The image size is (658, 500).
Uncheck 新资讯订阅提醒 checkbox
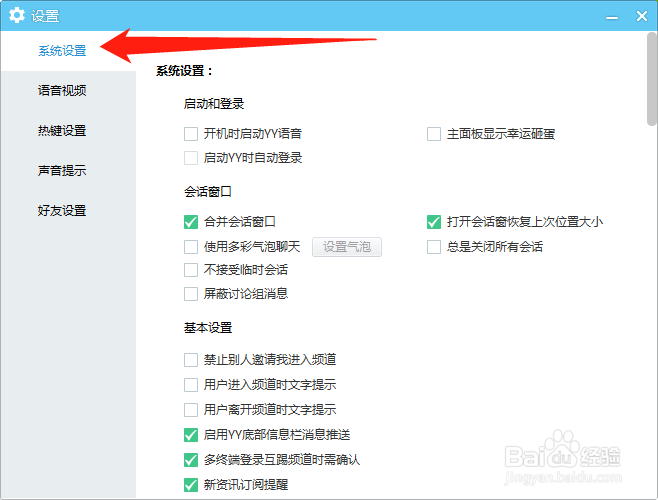[x=191, y=485]
